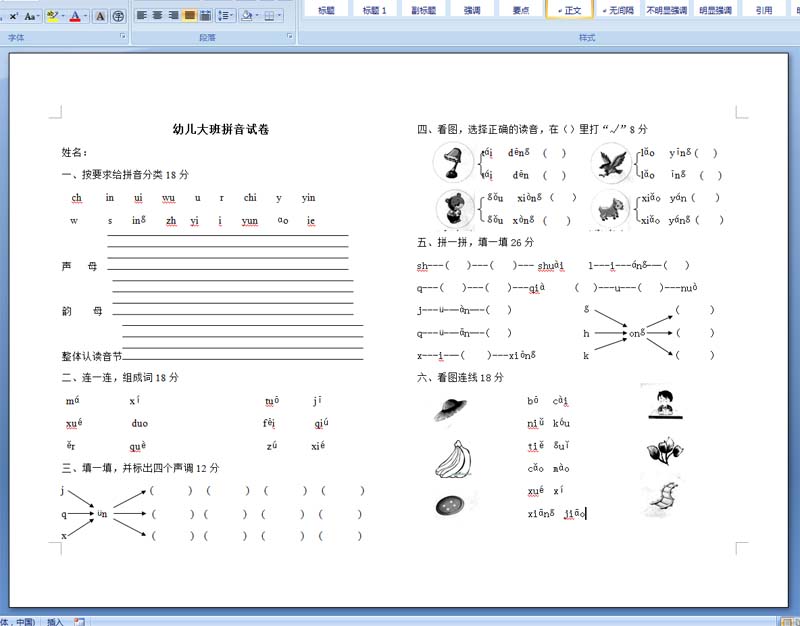Apply the 强调 style
This screenshot has width=800, height=626.
click(x=472, y=9)
